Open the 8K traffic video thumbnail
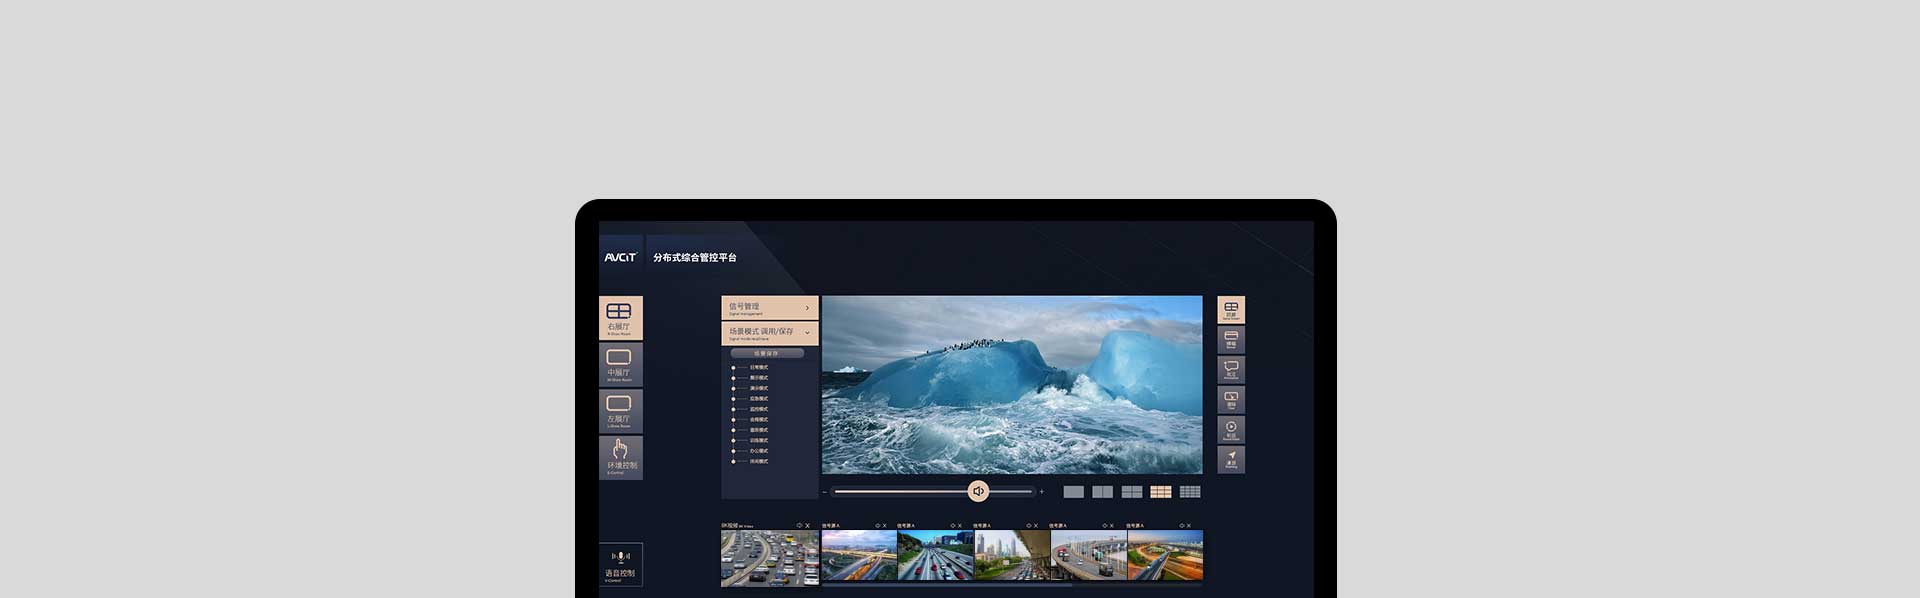This screenshot has width=1920, height=598. [x=769, y=557]
